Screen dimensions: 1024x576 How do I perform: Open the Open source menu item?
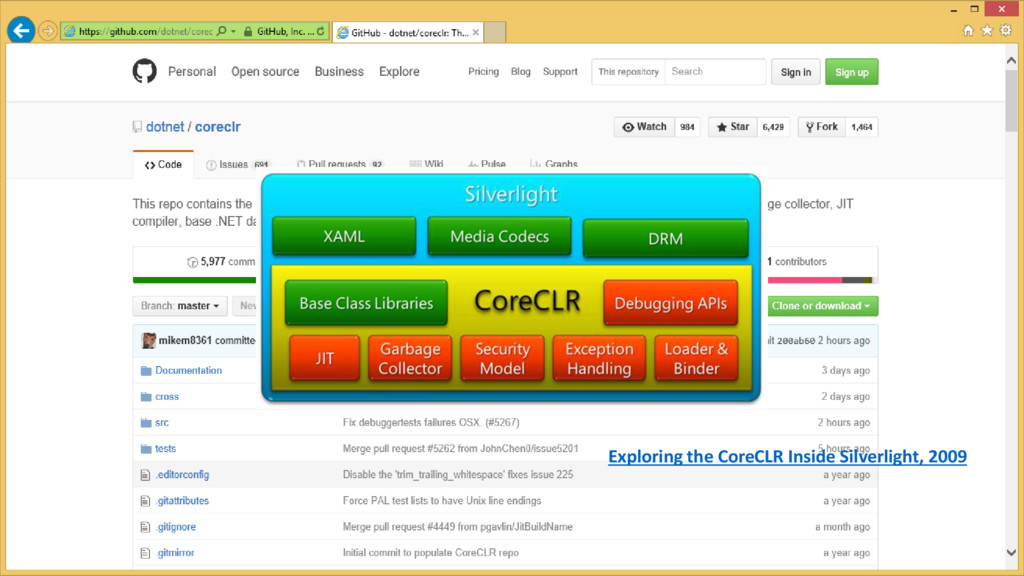tap(265, 72)
